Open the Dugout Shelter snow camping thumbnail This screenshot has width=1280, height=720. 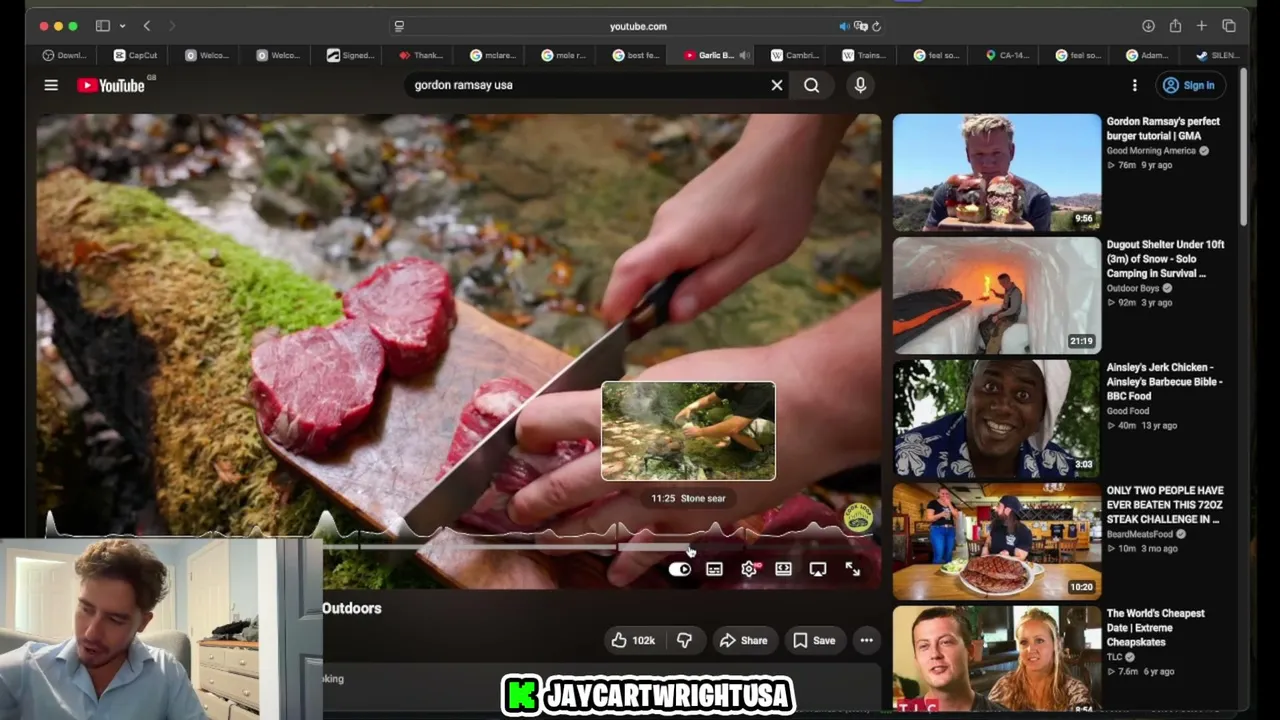click(996, 295)
